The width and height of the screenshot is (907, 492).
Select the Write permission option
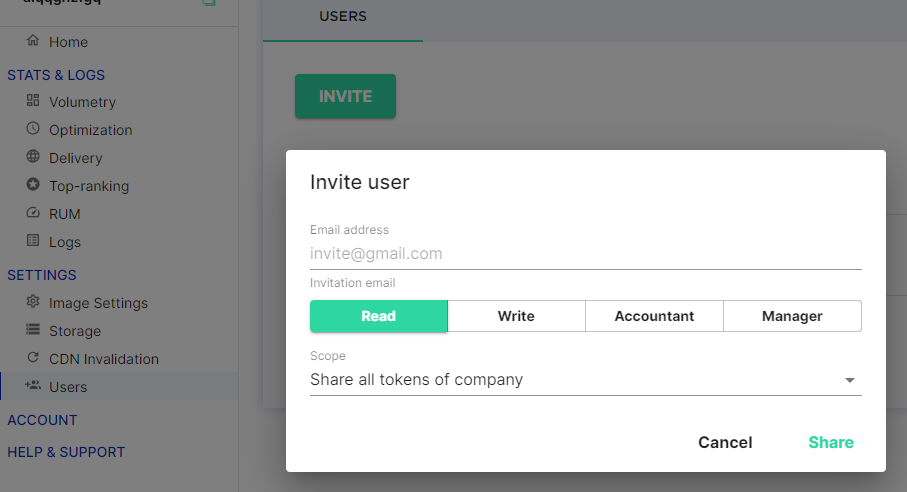pos(516,316)
